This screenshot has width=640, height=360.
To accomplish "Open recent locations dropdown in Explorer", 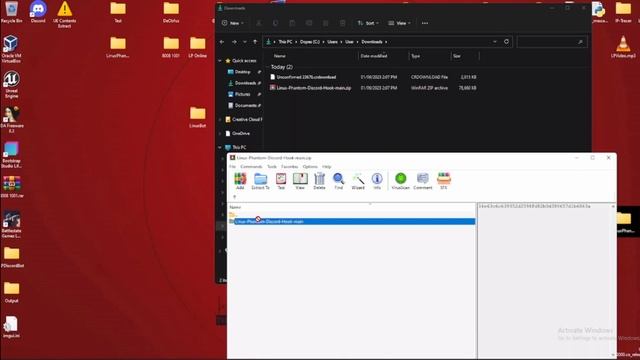I will tap(244, 42).
